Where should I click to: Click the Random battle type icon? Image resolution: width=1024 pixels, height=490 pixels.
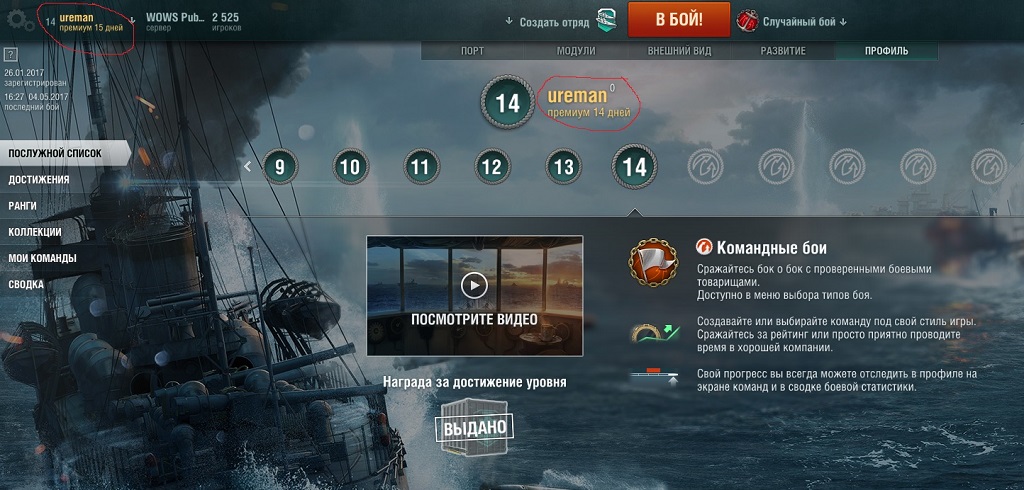pos(747,21)
